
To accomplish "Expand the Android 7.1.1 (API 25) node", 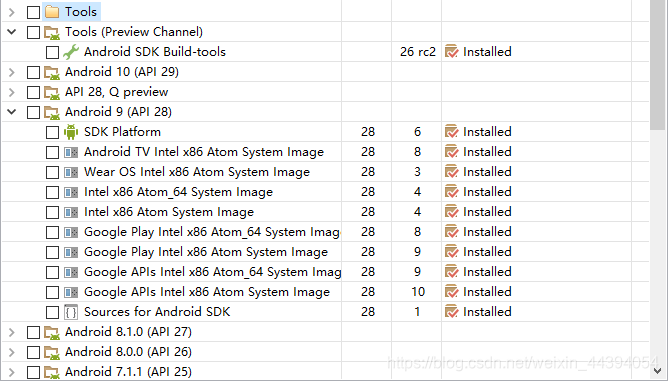I will [x=12, y=372].
